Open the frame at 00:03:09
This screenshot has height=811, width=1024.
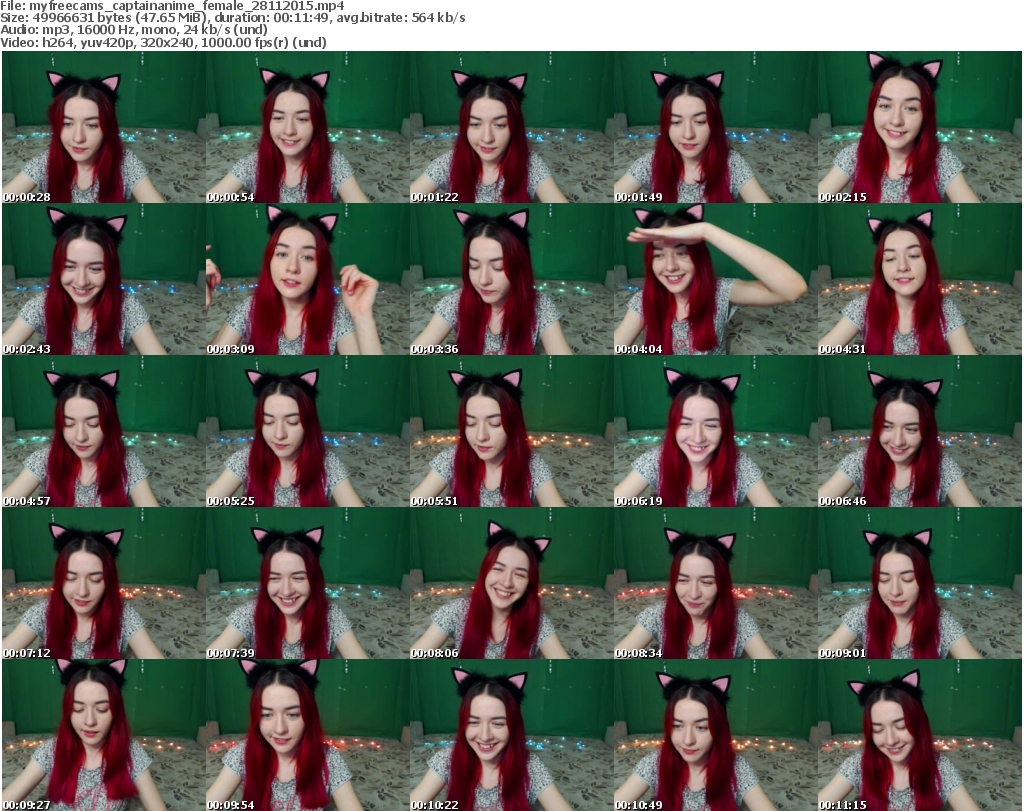click(308, 279)
